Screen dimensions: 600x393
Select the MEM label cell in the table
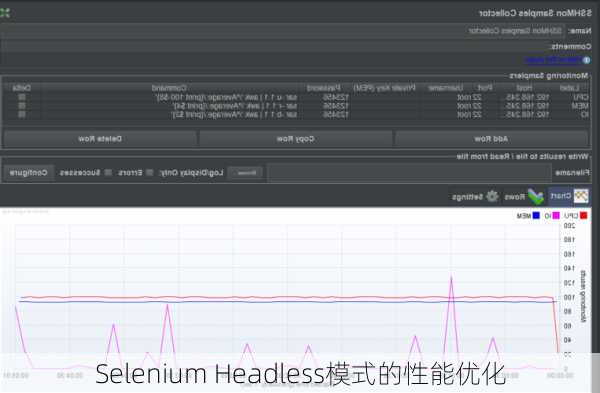[x=580, y=106]
